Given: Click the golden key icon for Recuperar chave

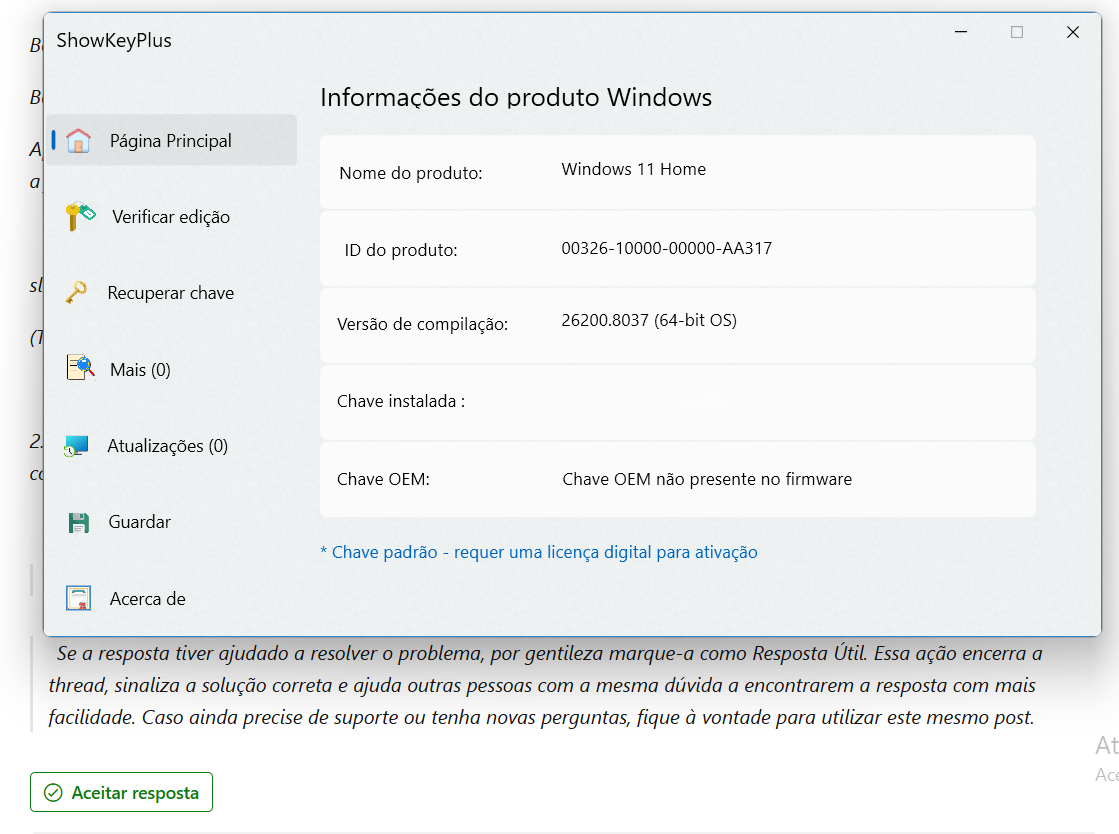Looking at the screenshot, I should point(76,293).
